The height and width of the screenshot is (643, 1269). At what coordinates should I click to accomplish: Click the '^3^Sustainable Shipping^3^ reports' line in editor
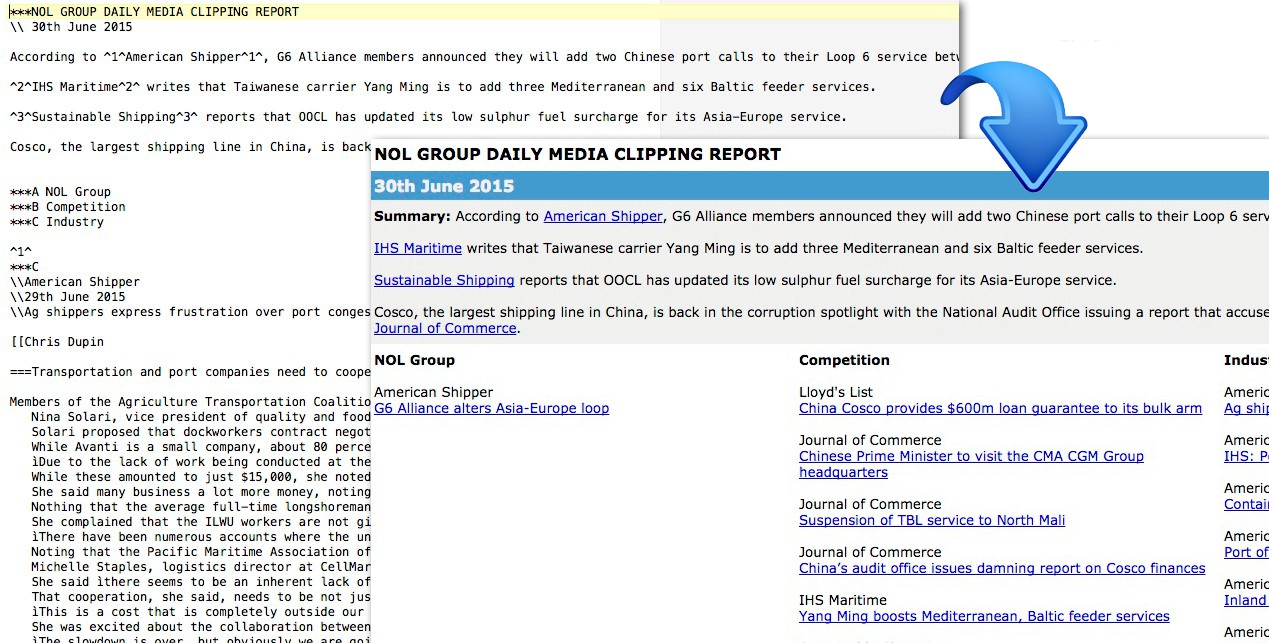coord(428,117)
